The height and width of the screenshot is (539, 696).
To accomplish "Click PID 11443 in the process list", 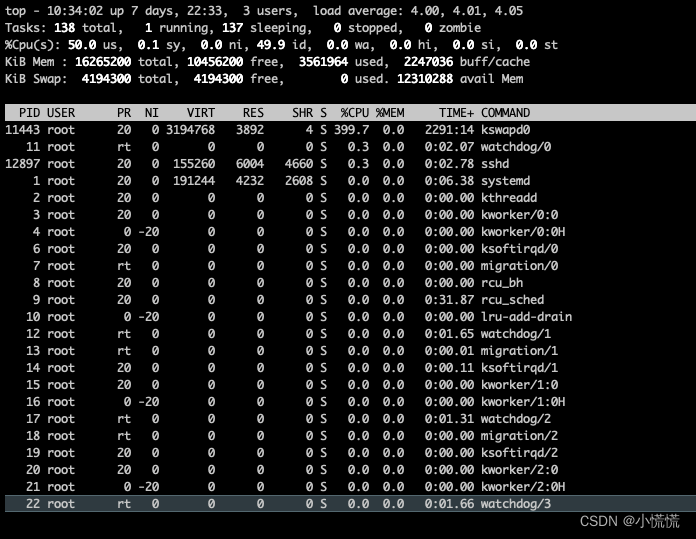I will 22,130.
